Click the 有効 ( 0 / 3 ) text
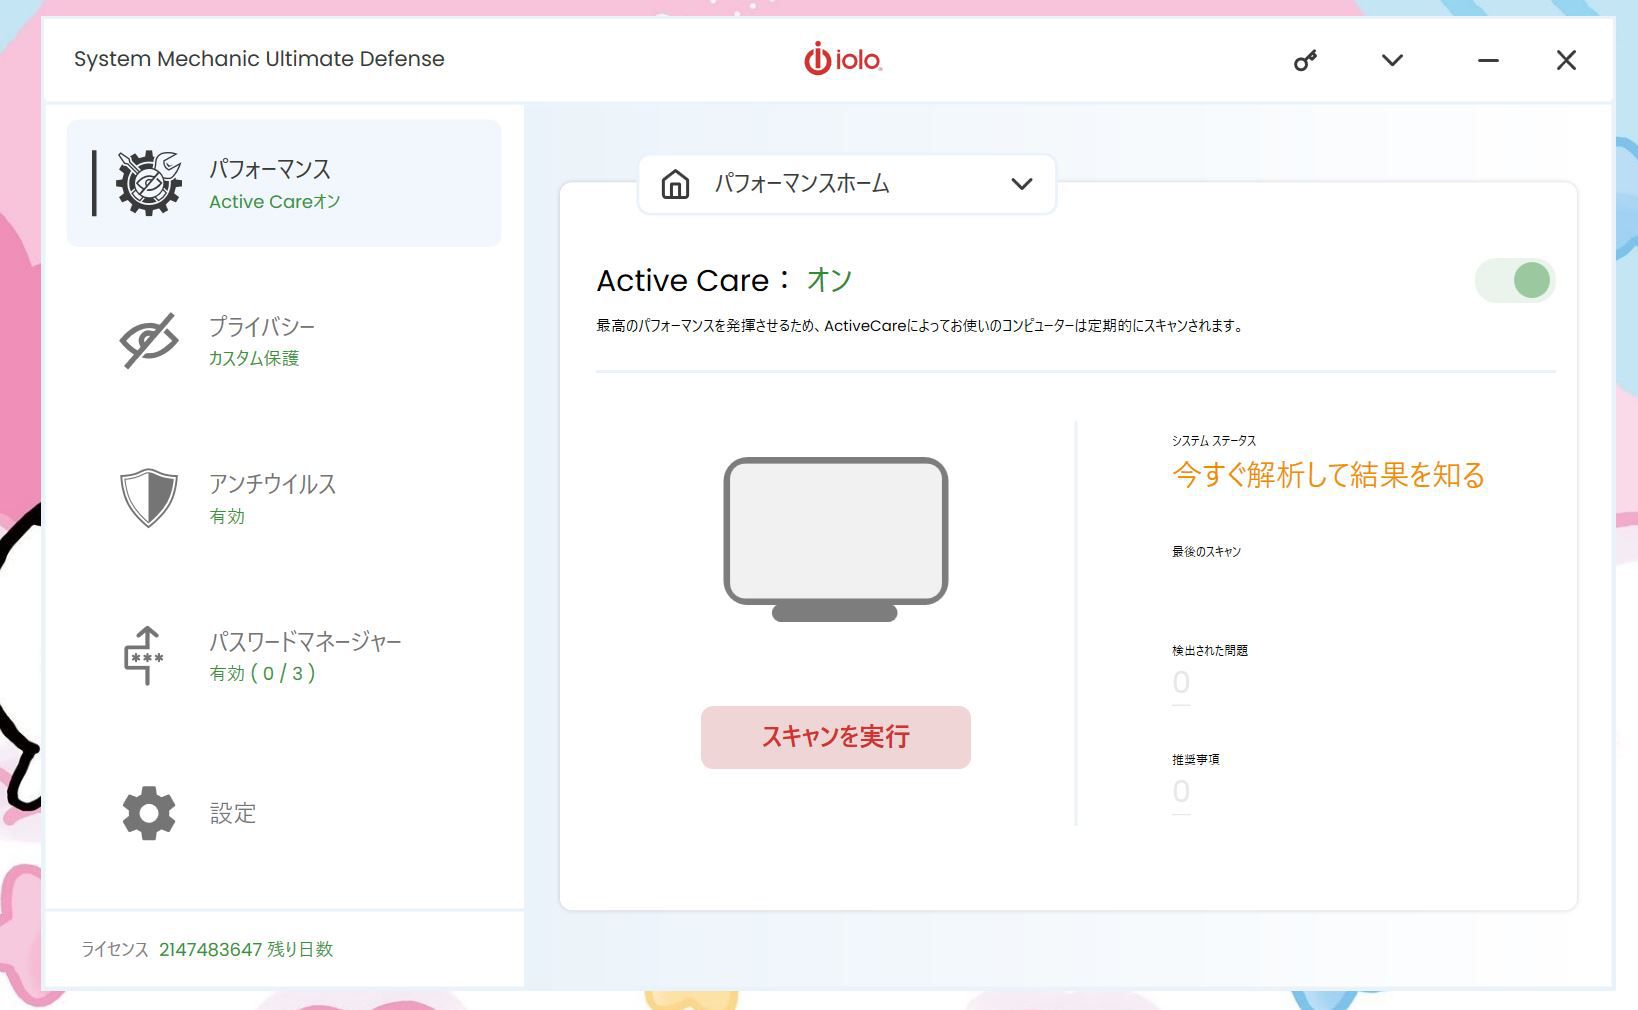Screen dimensions: 1638x1010 (x=262, y=673)
